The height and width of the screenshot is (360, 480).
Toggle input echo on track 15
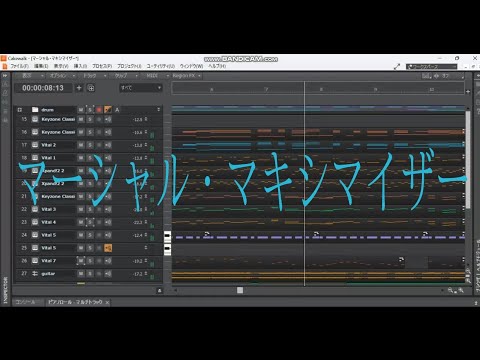(x=108, y=119)
